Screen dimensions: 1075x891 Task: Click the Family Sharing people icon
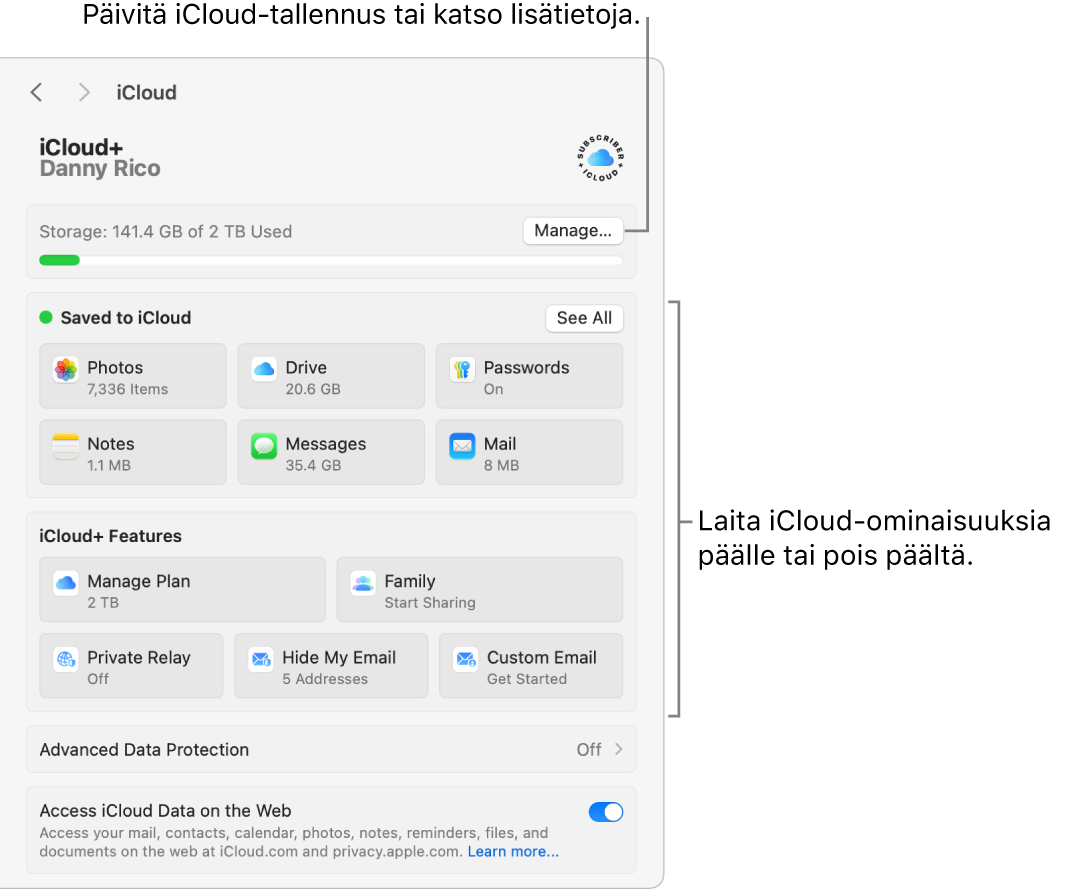[363, 584]
